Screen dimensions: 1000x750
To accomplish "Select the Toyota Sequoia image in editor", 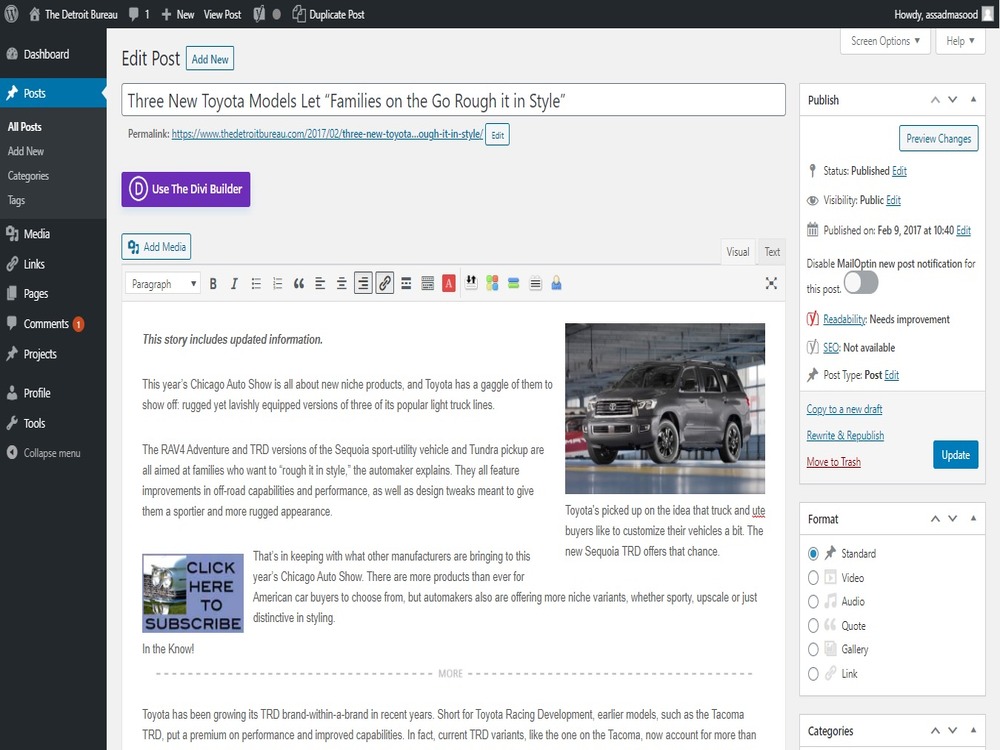I will tap(665, 408).
